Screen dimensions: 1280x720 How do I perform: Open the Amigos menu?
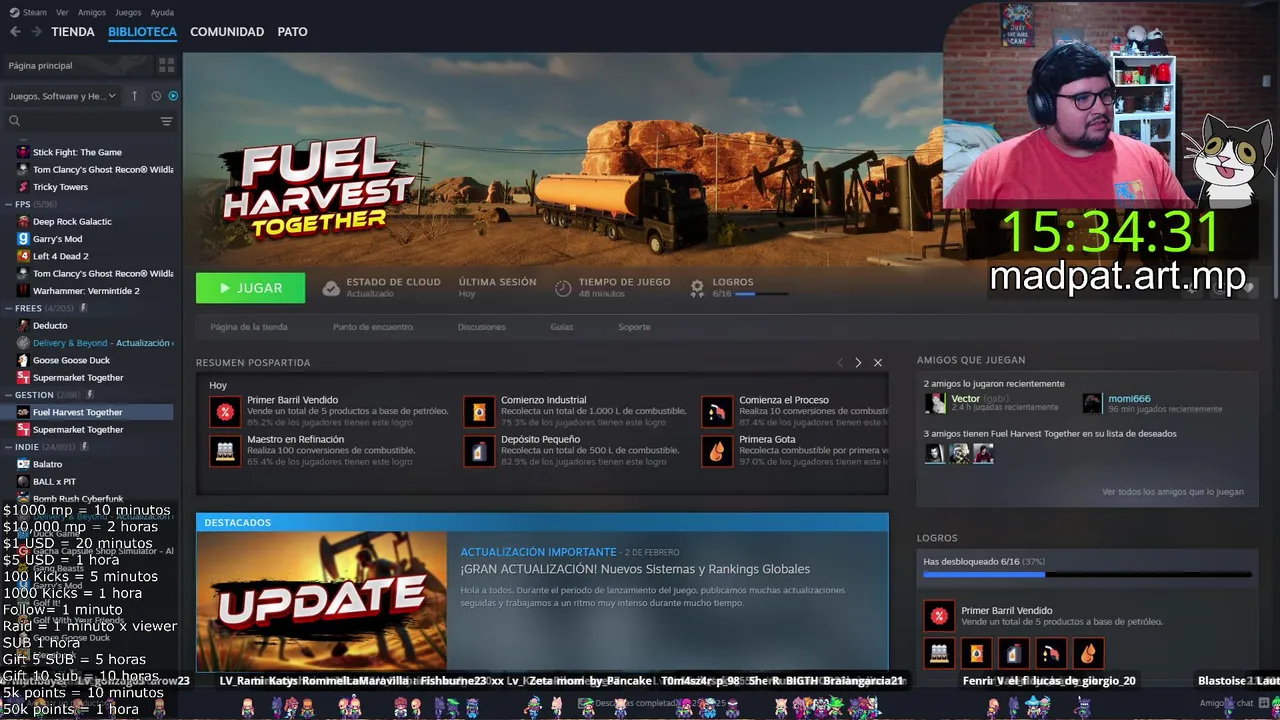pyautogui.click(x=92, y=12)
